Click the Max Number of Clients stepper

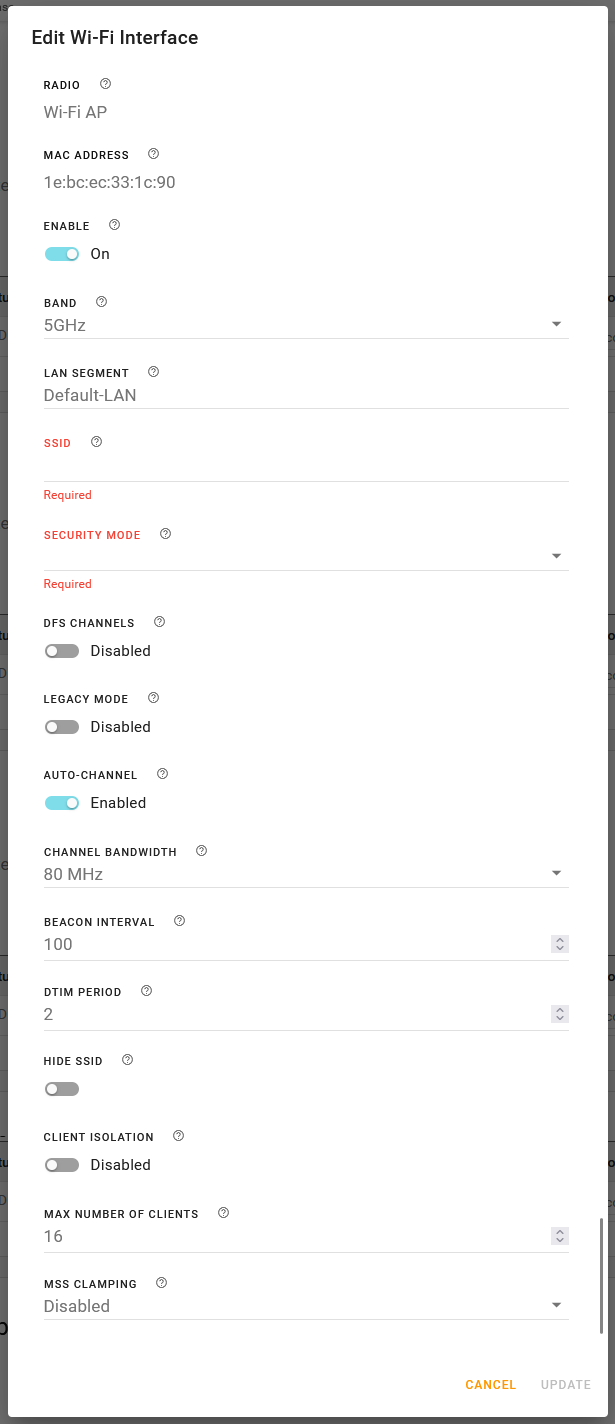click(x=560, y=1237)
